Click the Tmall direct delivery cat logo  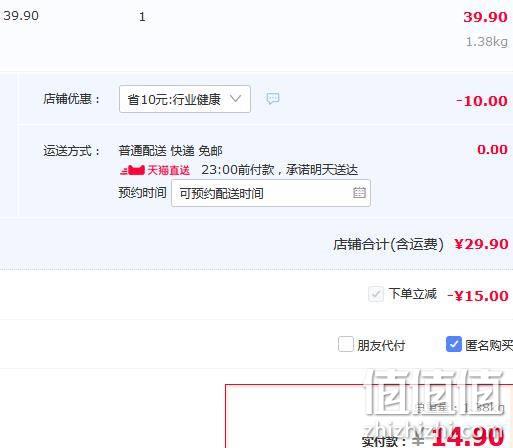(x=132, y=170)
